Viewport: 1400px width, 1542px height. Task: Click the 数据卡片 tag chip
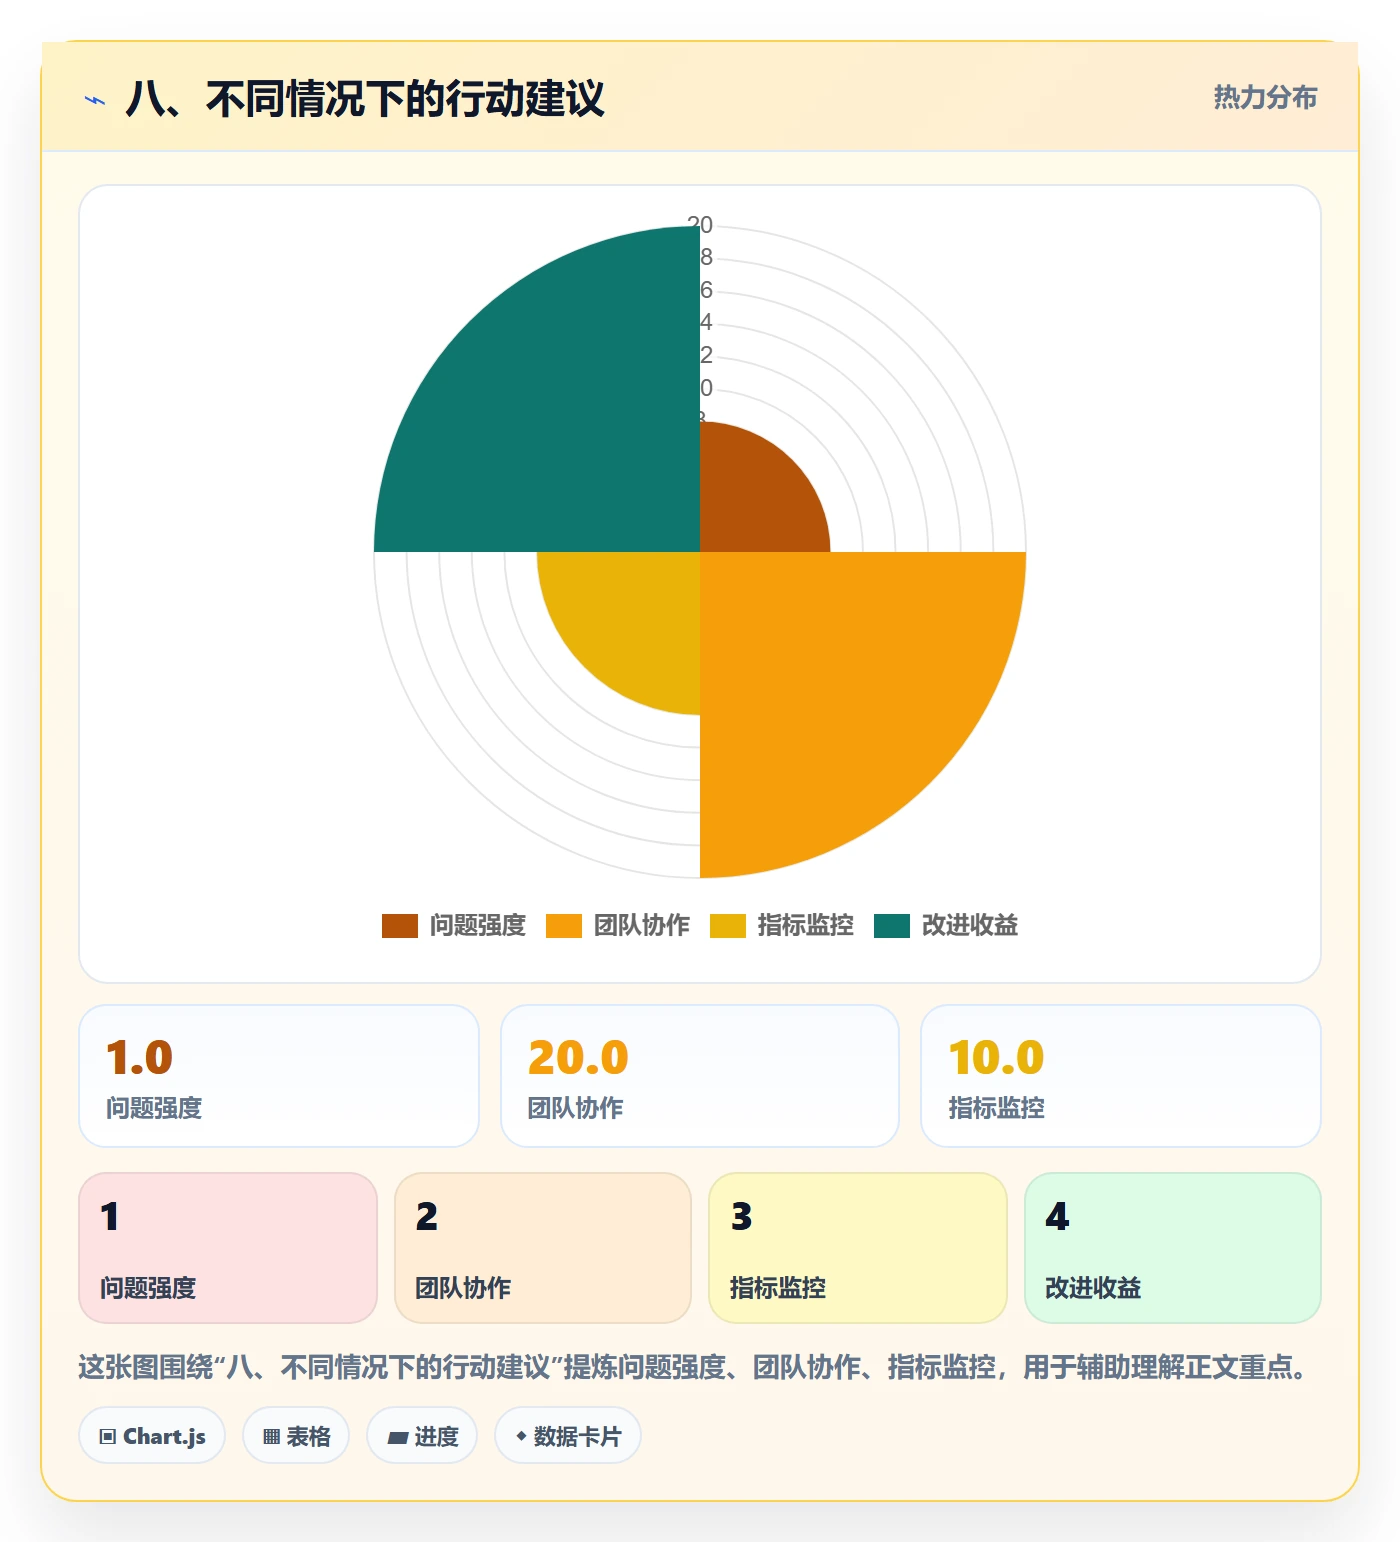(x=568, y=1436)
